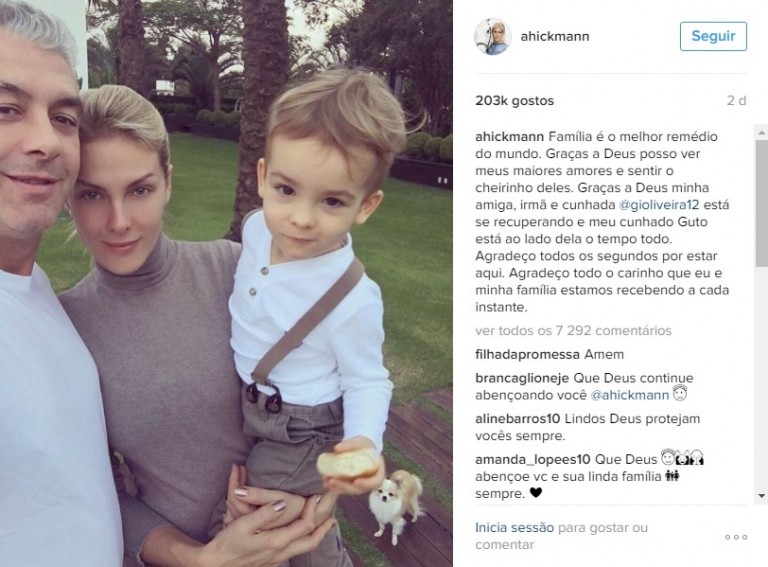Open commenter brancaglioneje's profile
This screenshot has width=768, height=567.
click(x=522, y=378)
